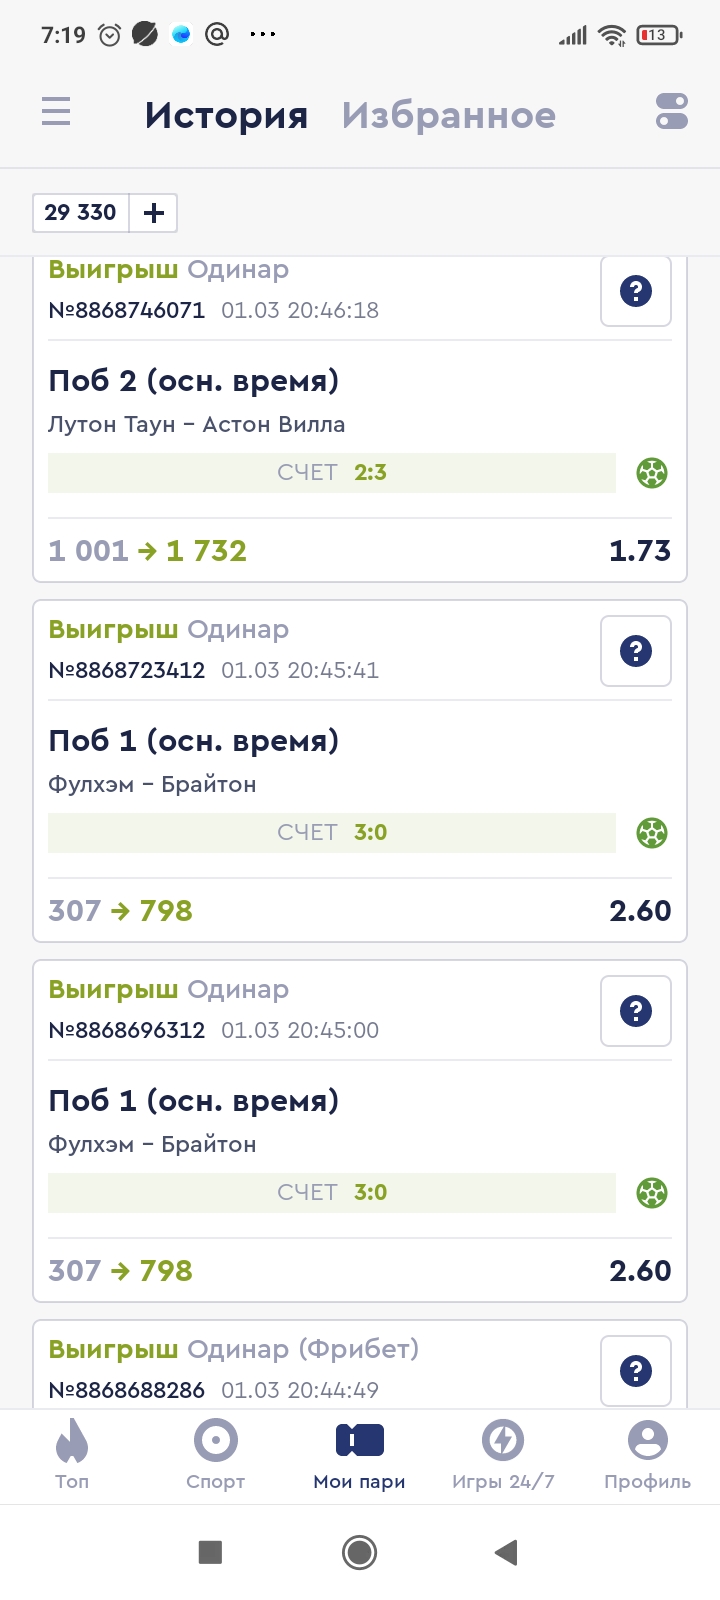The width and height of the screenshot is (720, 1600).
Task: Open Игры 24/7 section
Action: [x=503, y=1454]
